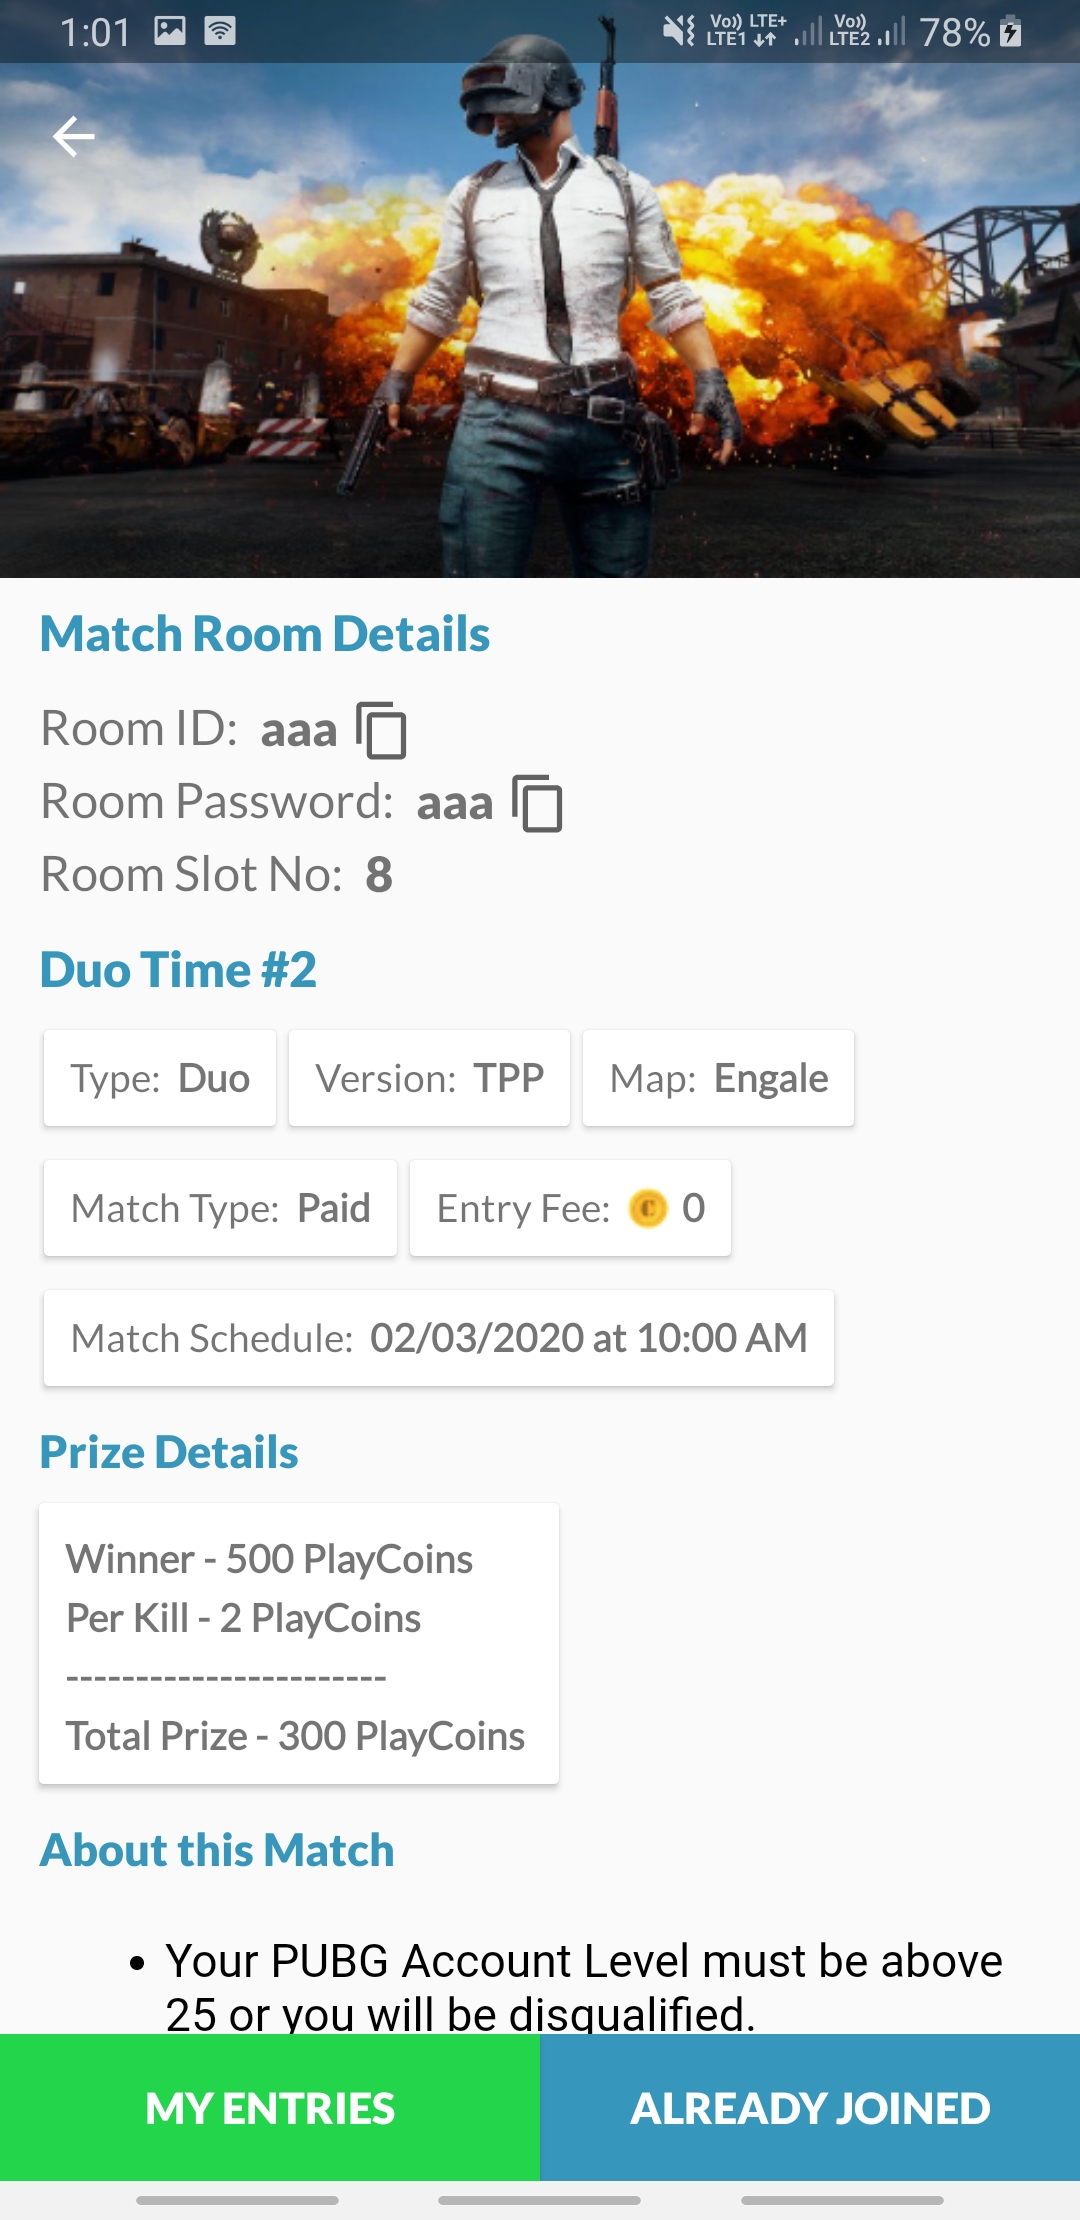Tap the back arrow icon
Viewport: 1080px width, 2220px height.
pos(73,137)
